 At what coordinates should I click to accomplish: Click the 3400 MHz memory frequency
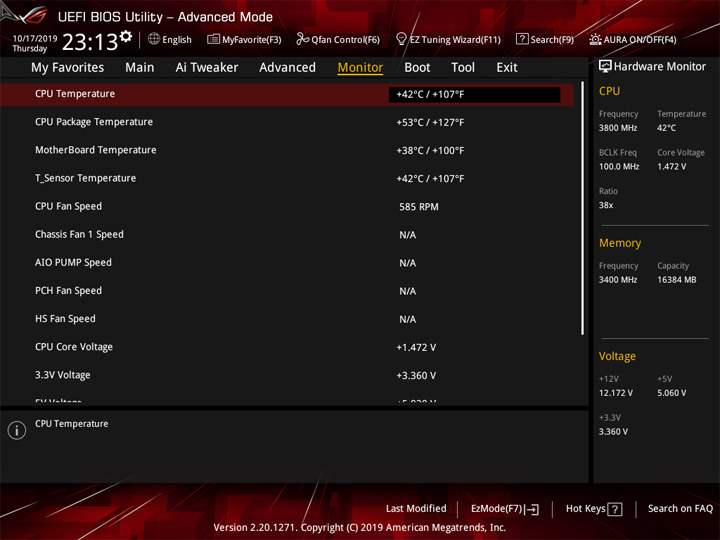click(618, 280)
